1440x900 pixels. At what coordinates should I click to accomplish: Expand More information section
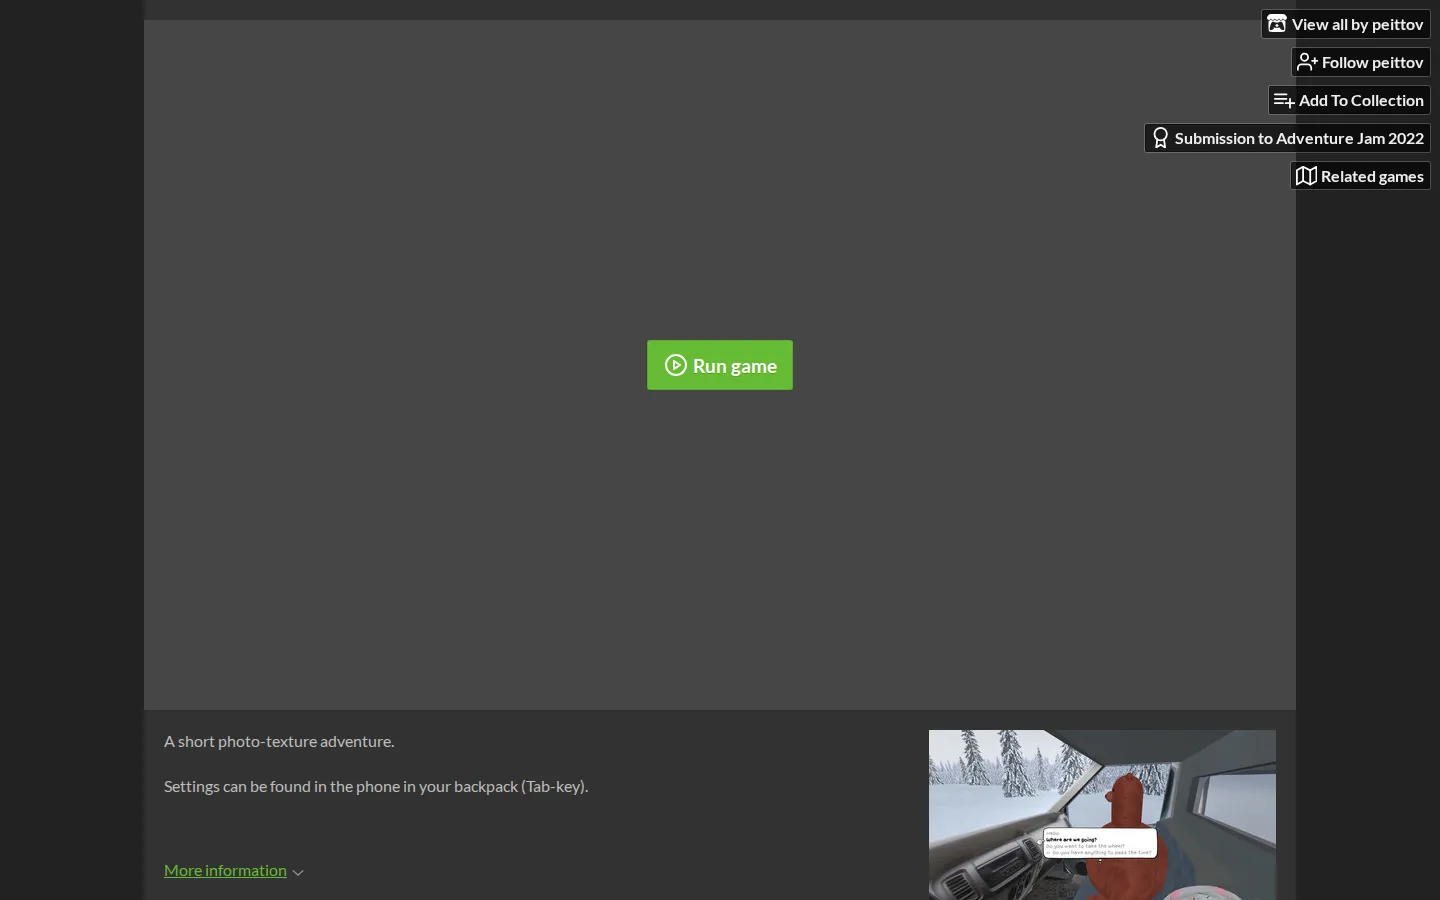tap(225, 870)
